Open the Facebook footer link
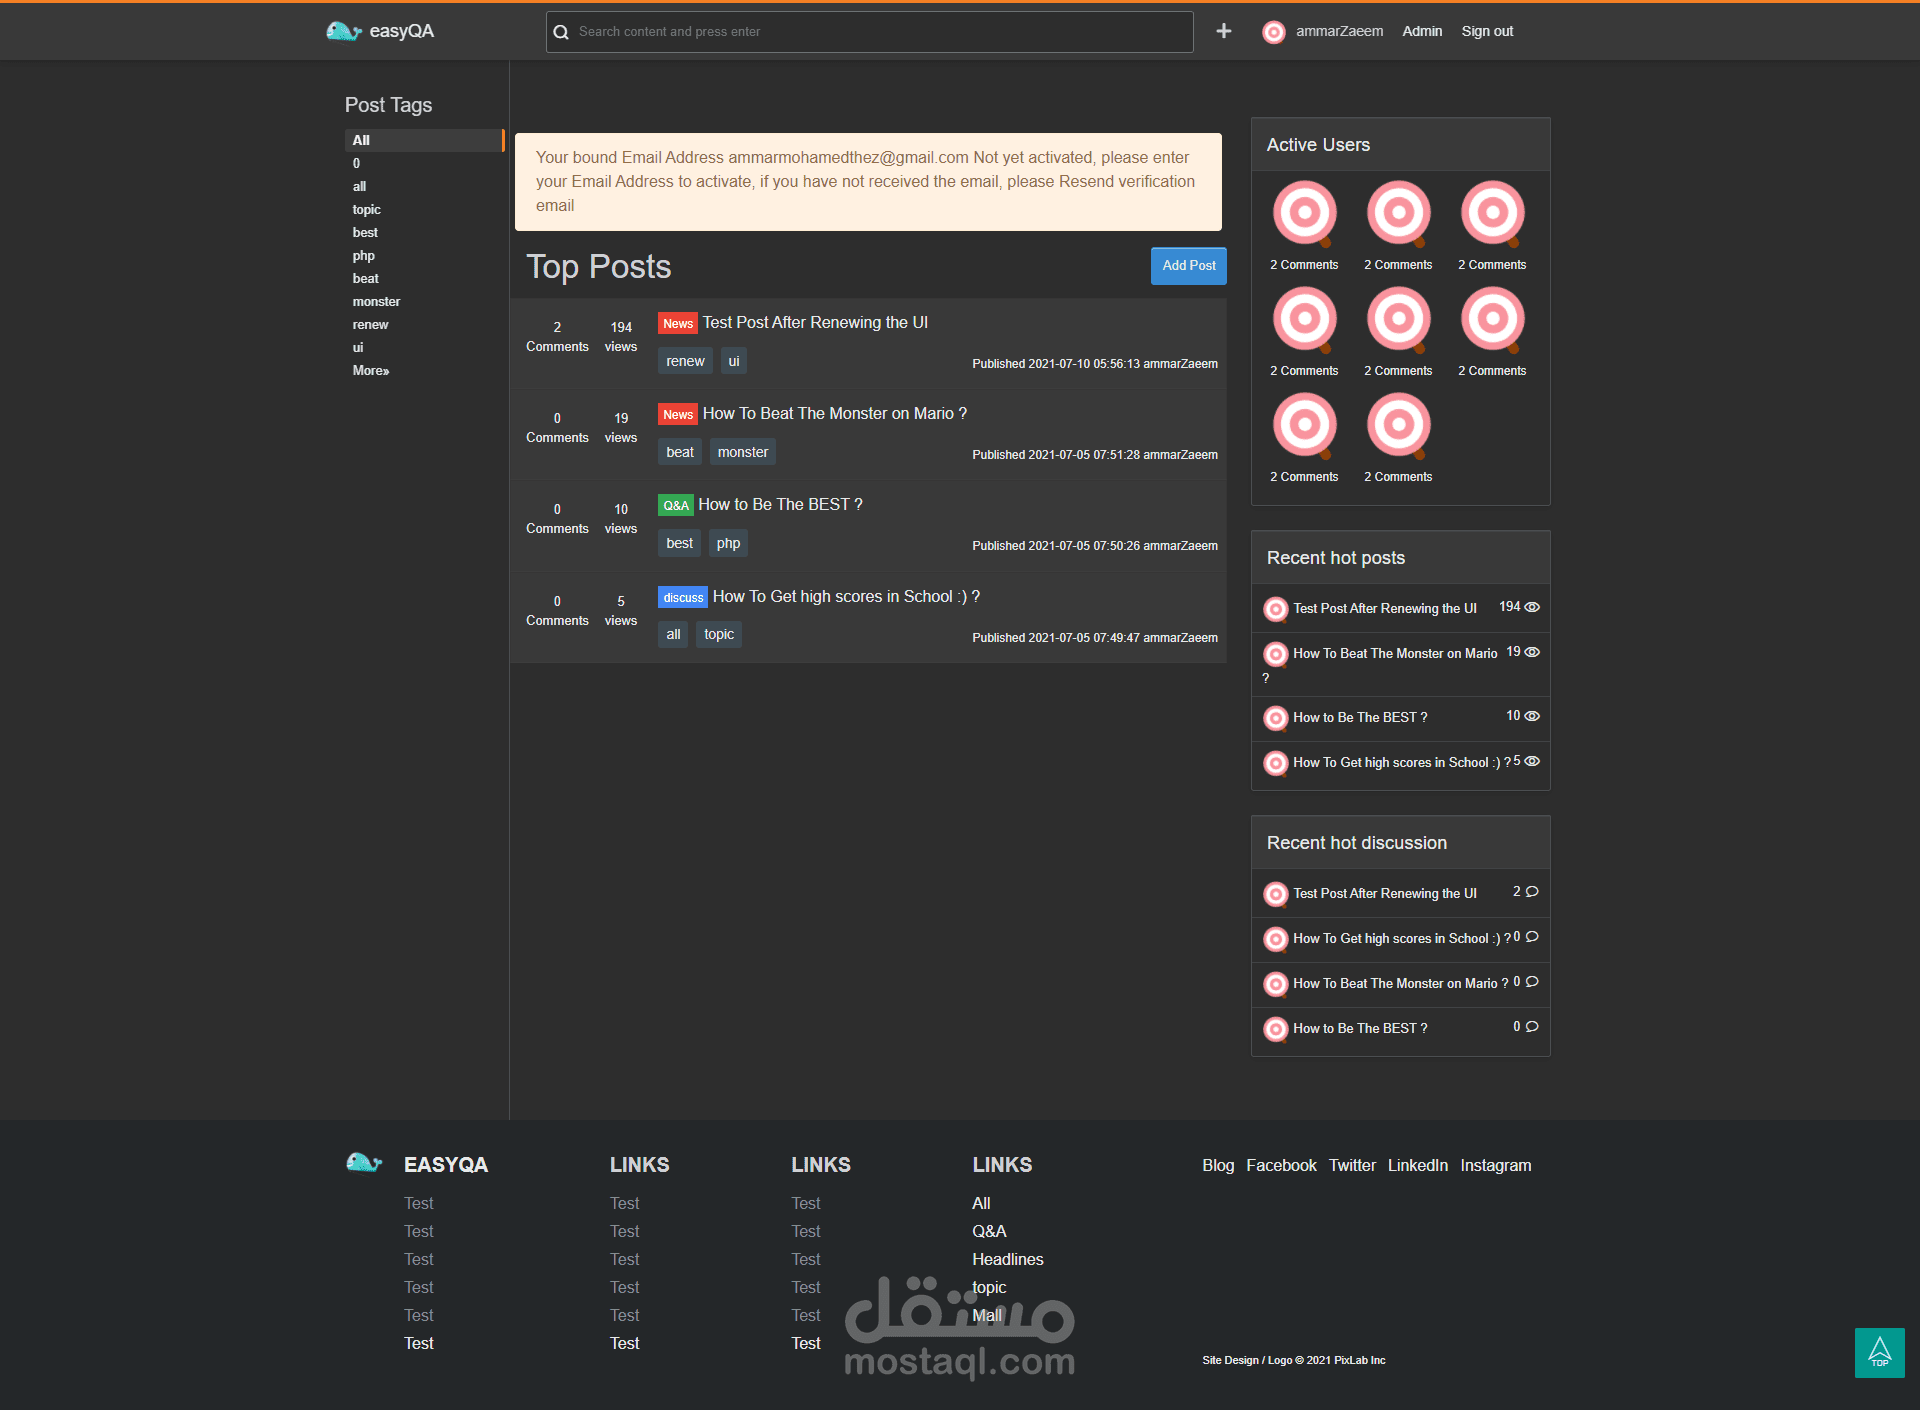 (1280, 1165)
